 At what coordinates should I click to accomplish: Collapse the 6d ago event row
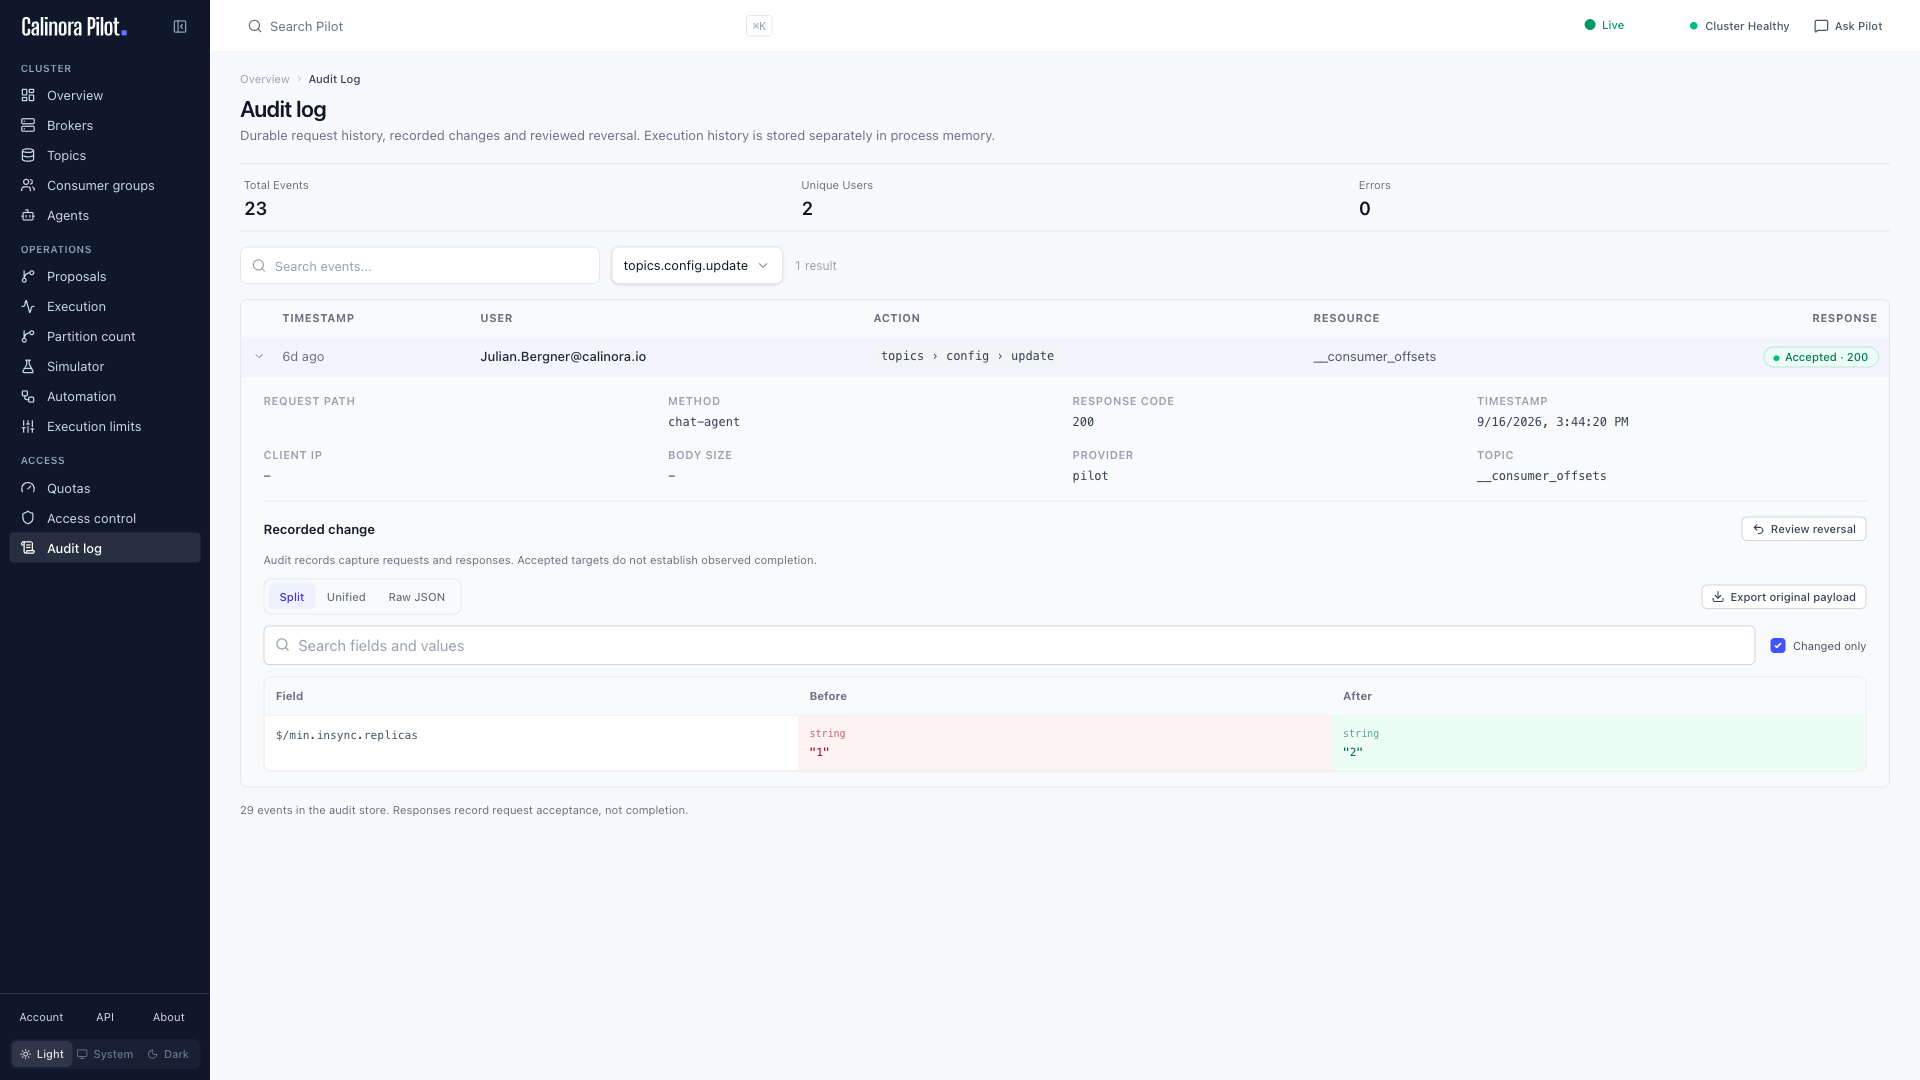point(259,357)
